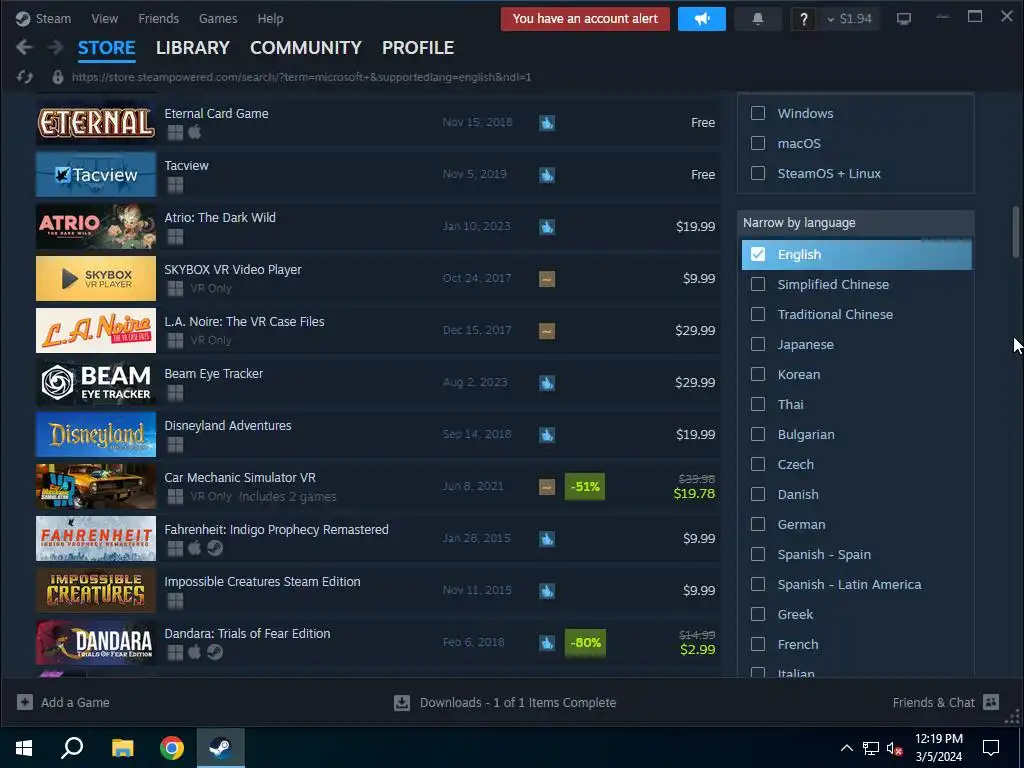The image size is (1024, 768).
Task: Click the macOS icon under Eternal Card Game
Action: (195, 133)
